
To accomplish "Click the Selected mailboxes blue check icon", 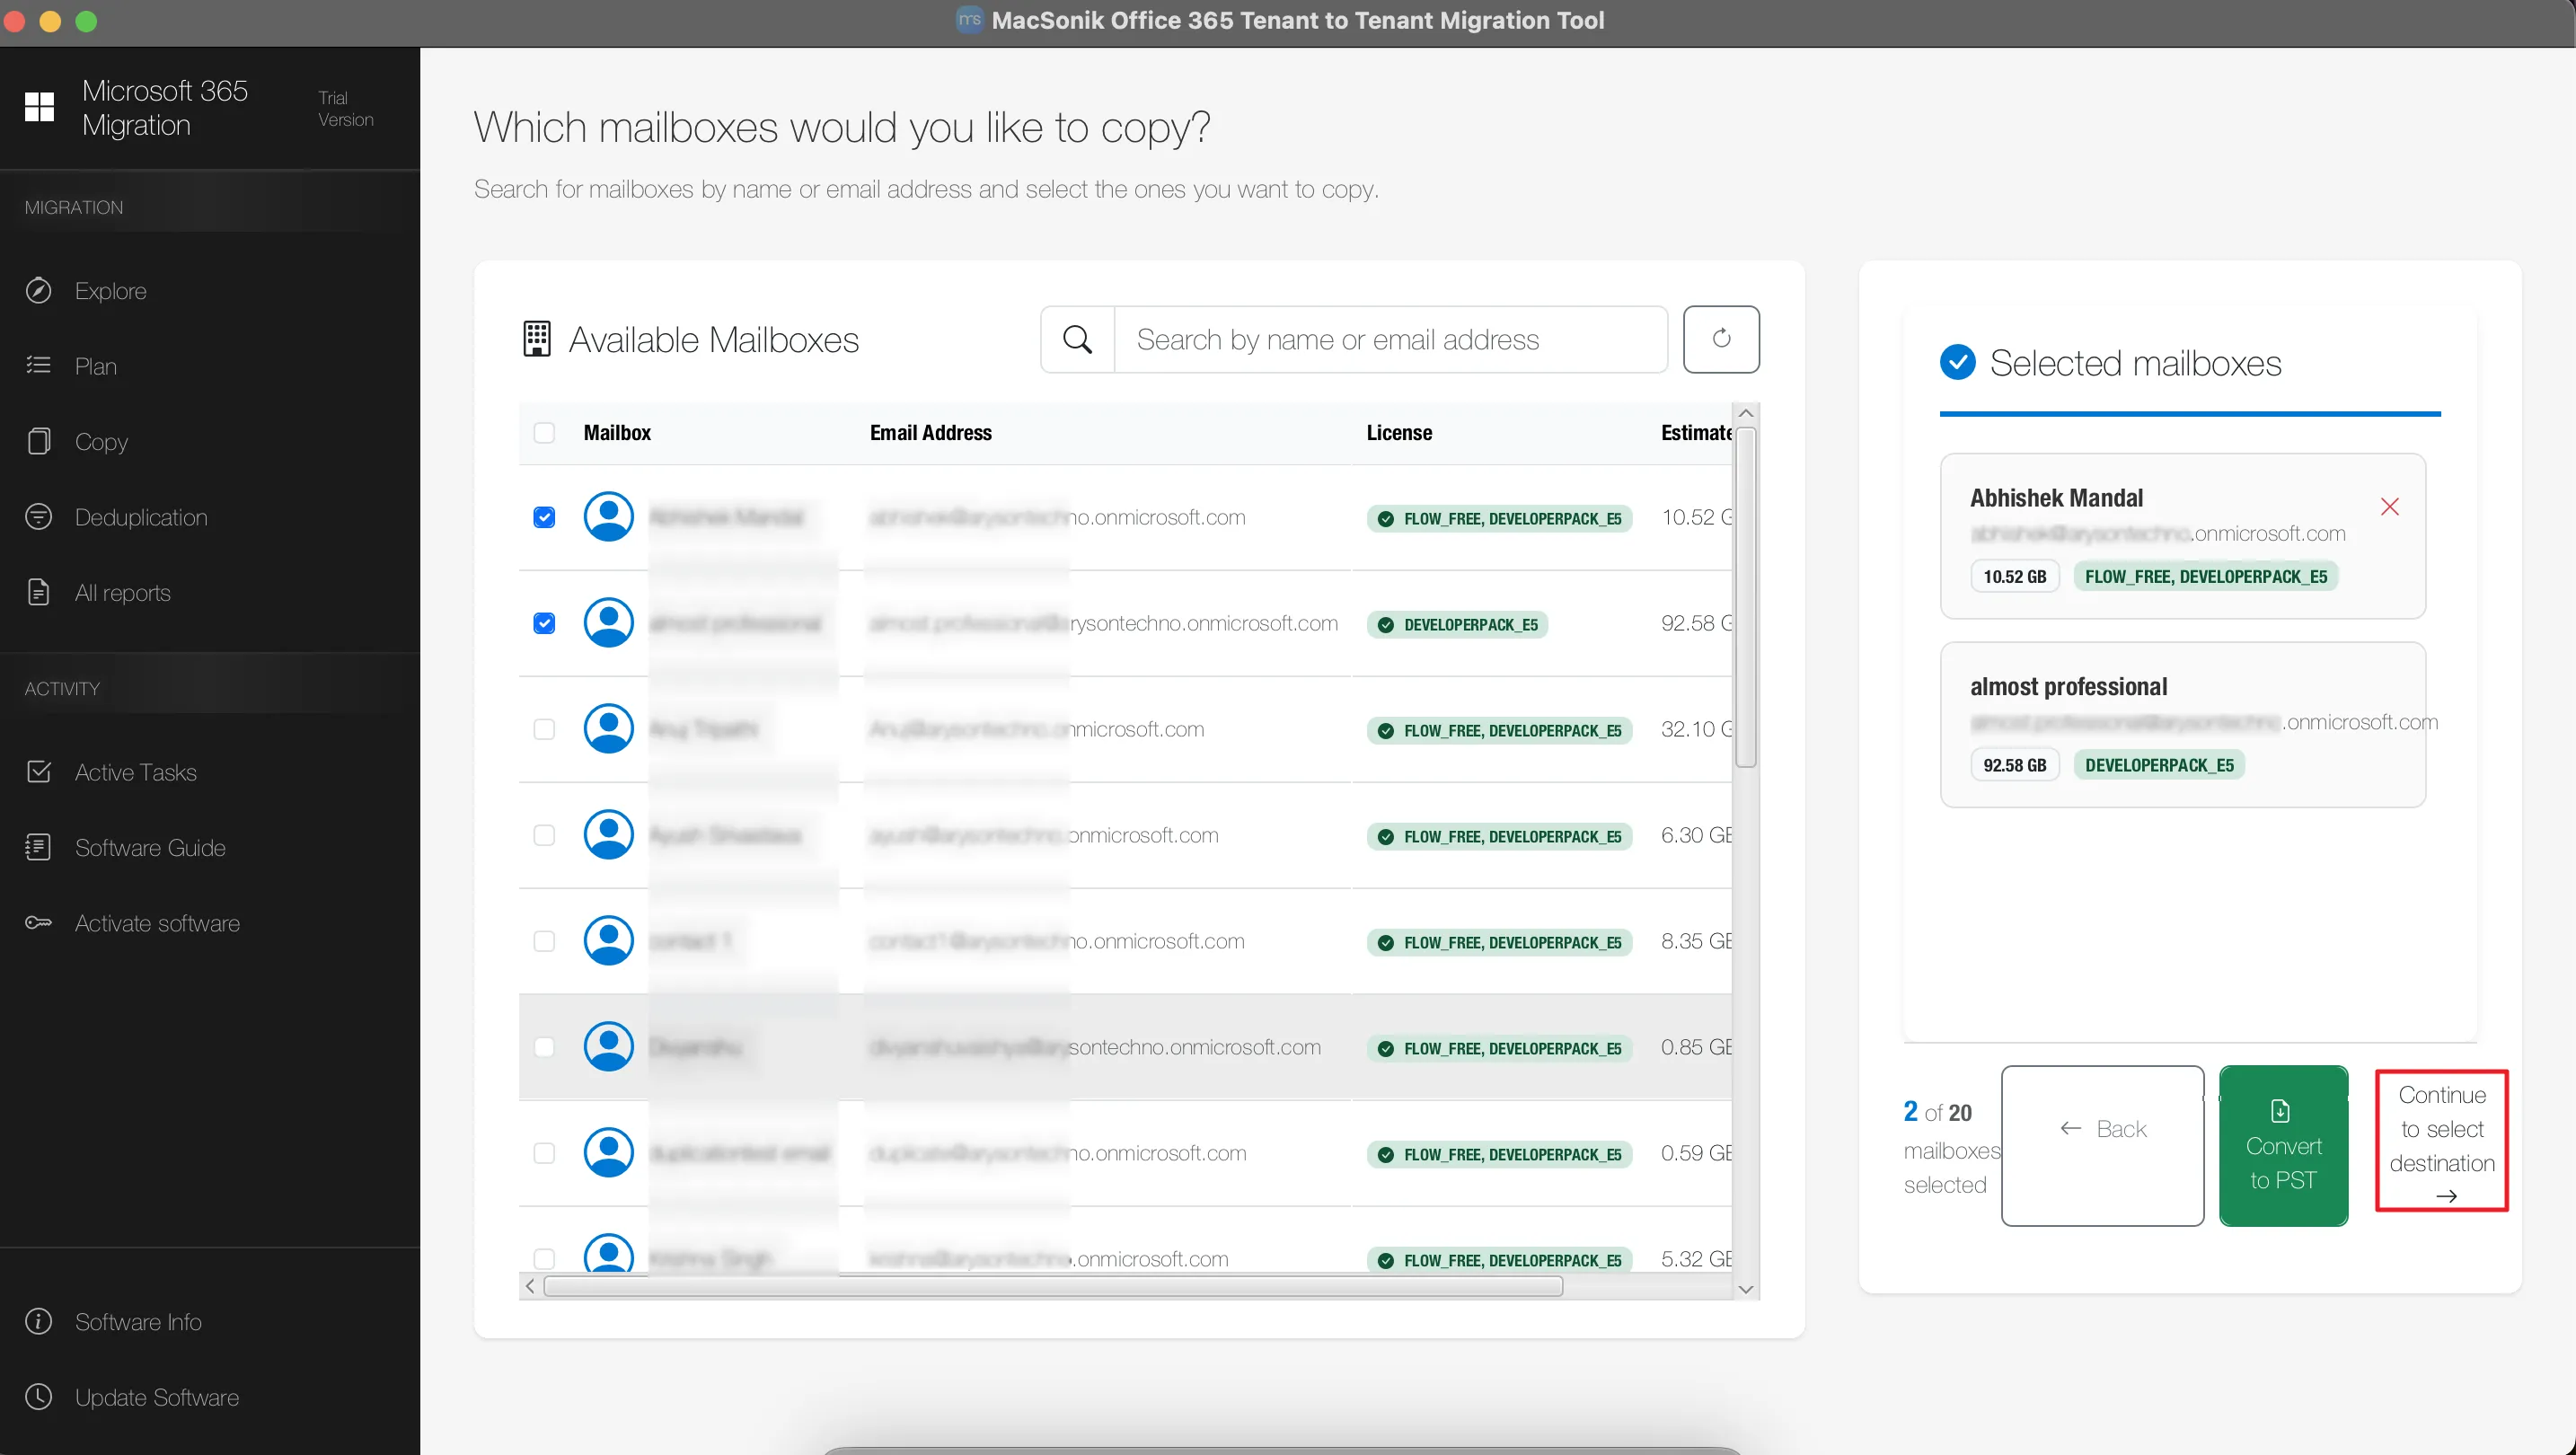I will [1958, 362].
